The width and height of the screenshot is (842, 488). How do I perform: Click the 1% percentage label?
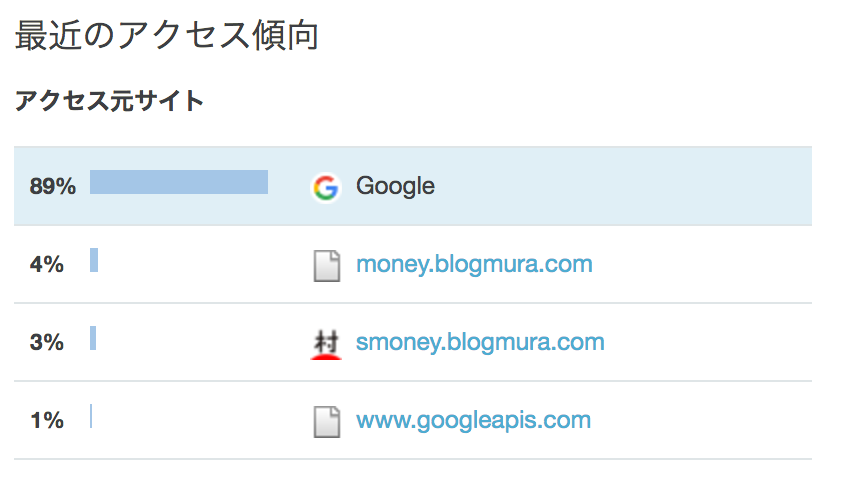tap(47, 420)
